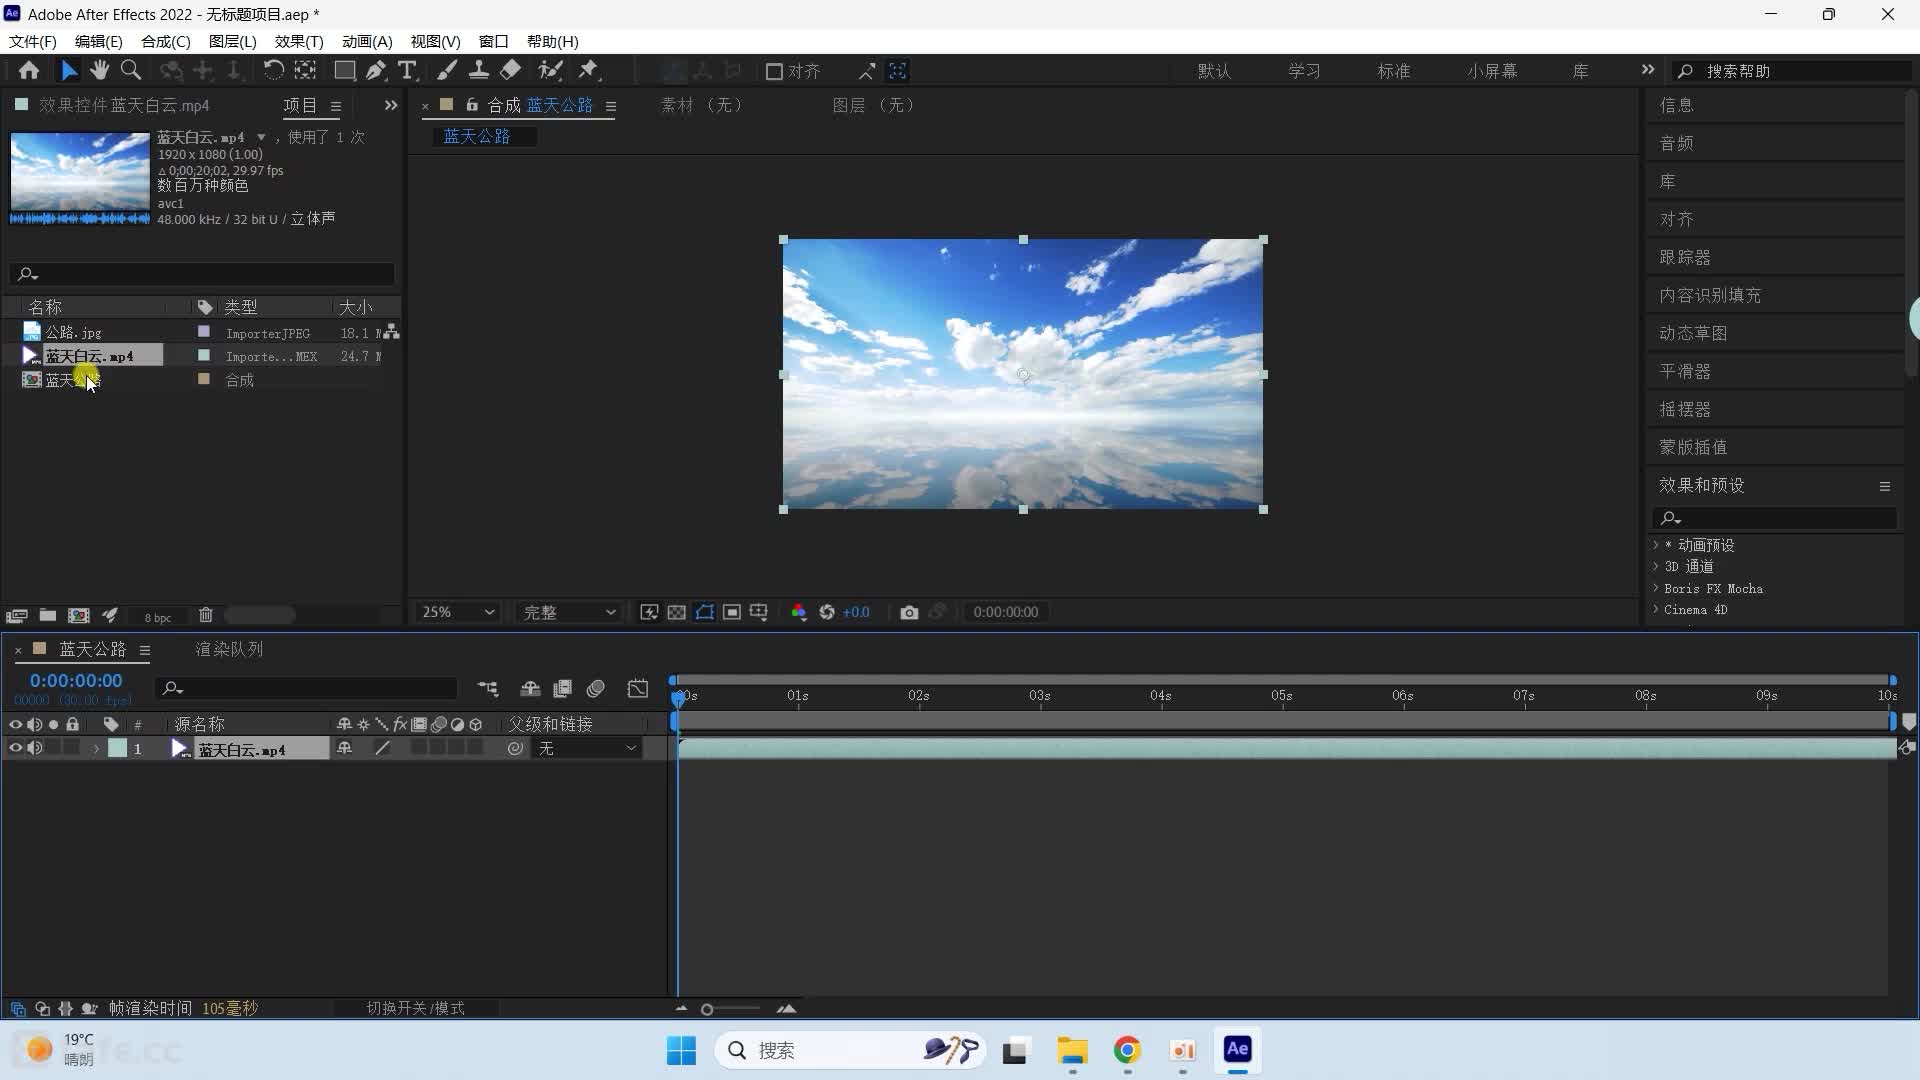Viewport: 1920px width, 1080px height.
Task: Open the 合成(C) menu
Action: pos(165,41)
